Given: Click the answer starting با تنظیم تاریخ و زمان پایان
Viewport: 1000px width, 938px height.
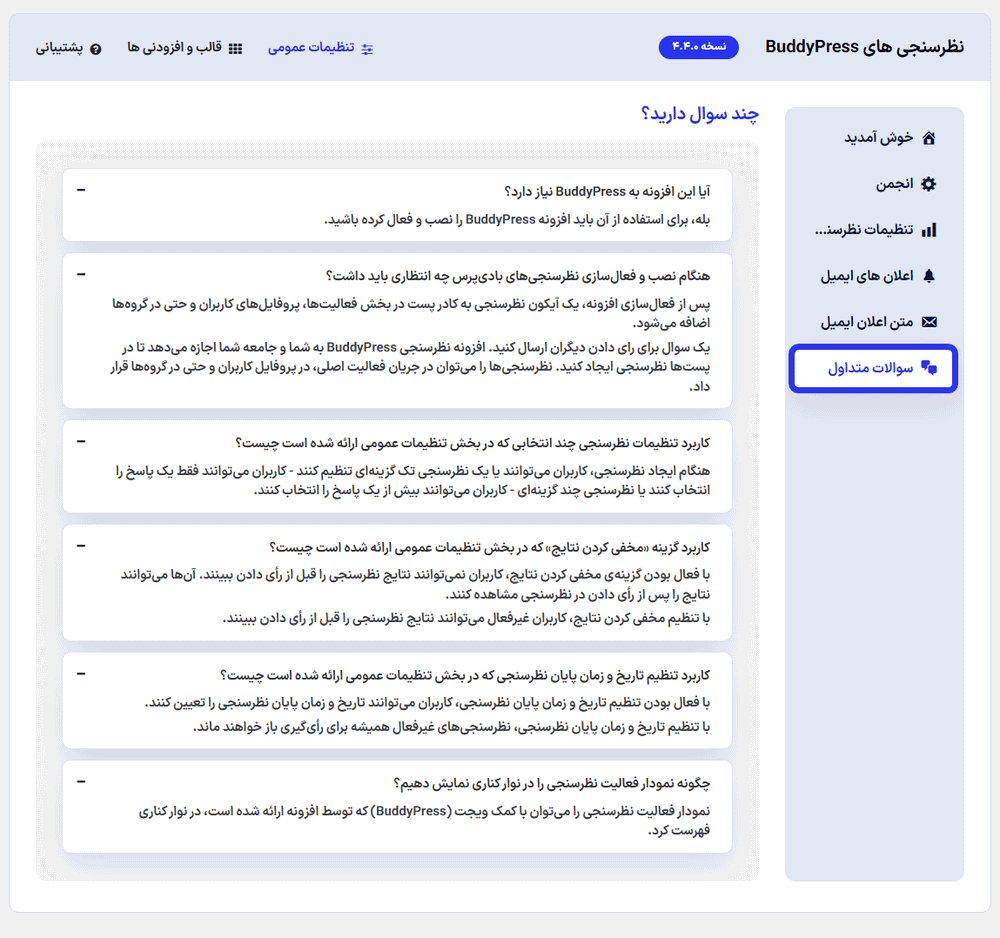Looking at the screenshot, I should point(452,727).
